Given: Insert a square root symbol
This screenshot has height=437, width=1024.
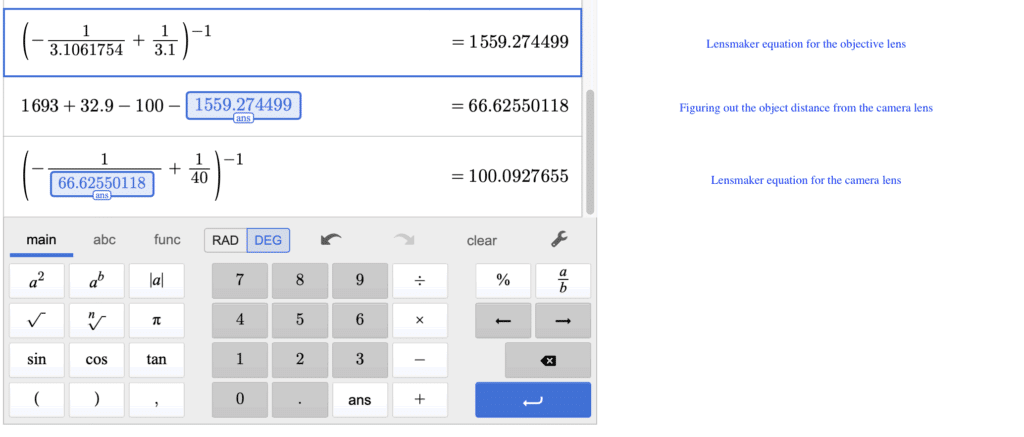Looking at the screenshot, I should point(36,320).
